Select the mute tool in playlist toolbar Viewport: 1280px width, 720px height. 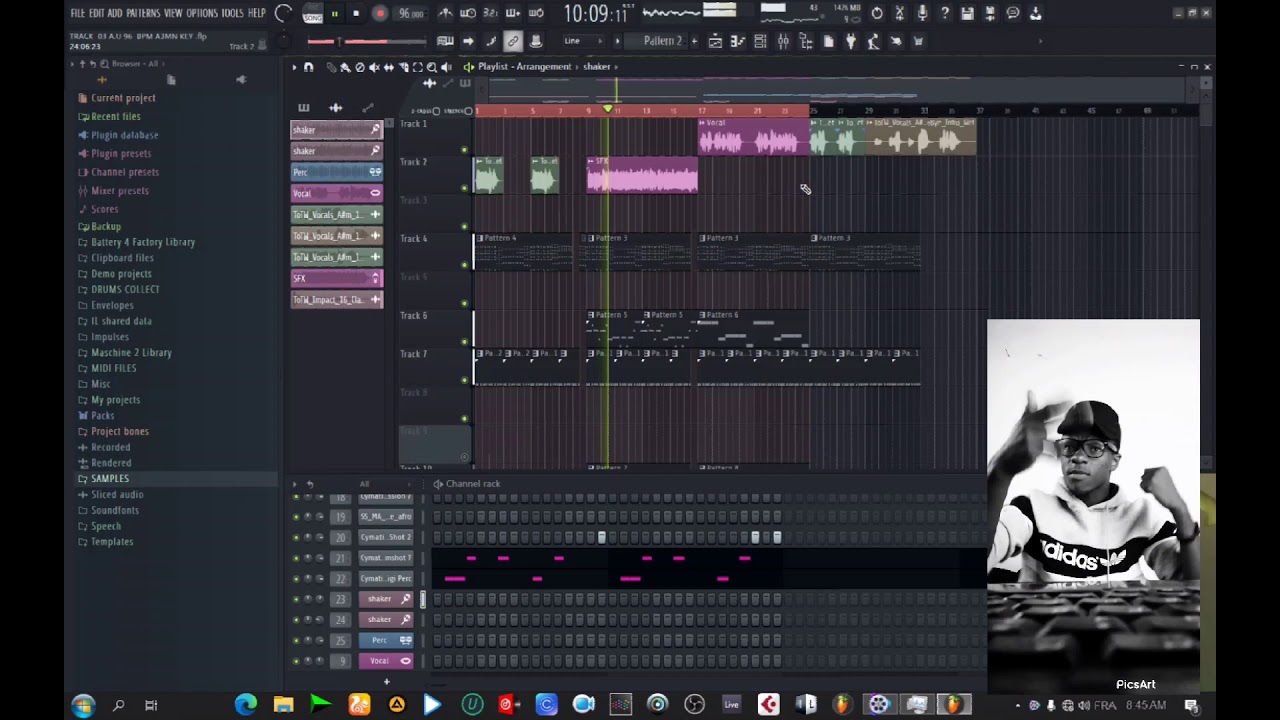tap(374, 67)
